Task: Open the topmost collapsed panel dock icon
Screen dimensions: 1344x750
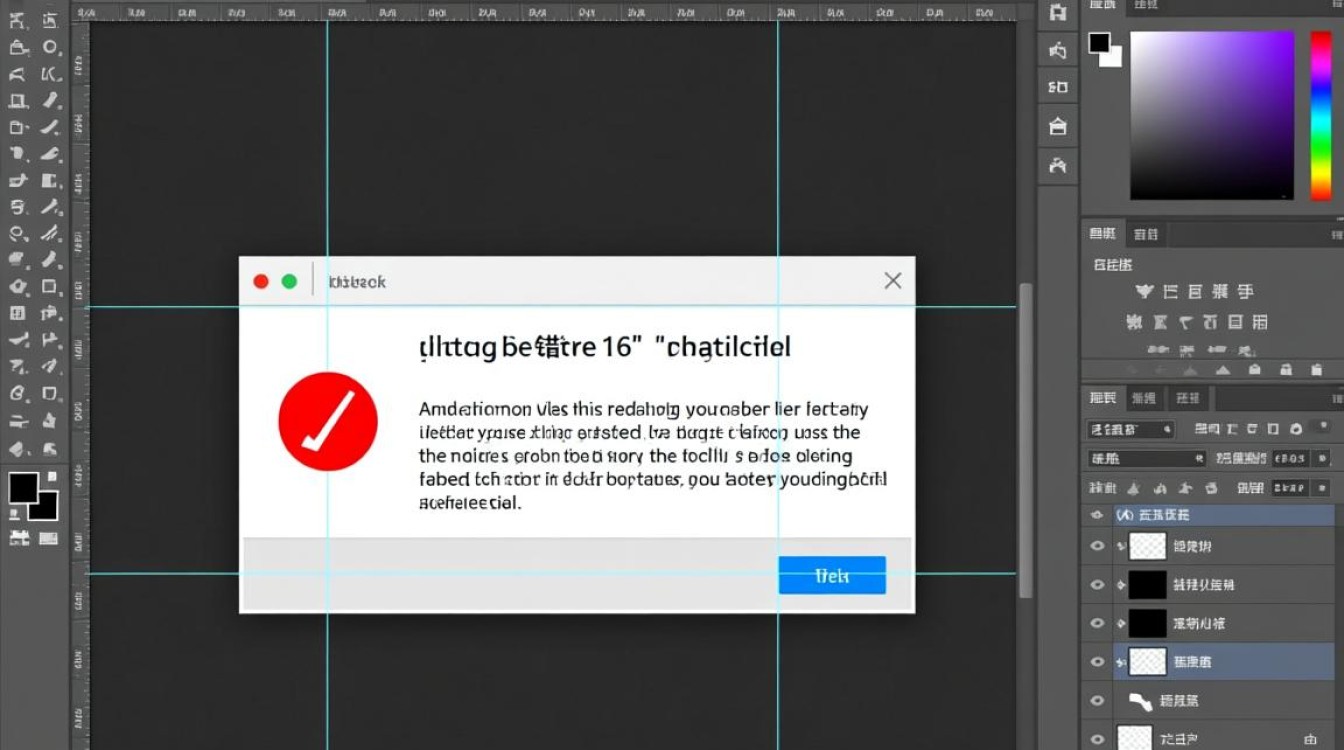Action: click(x=1057, y=12)
